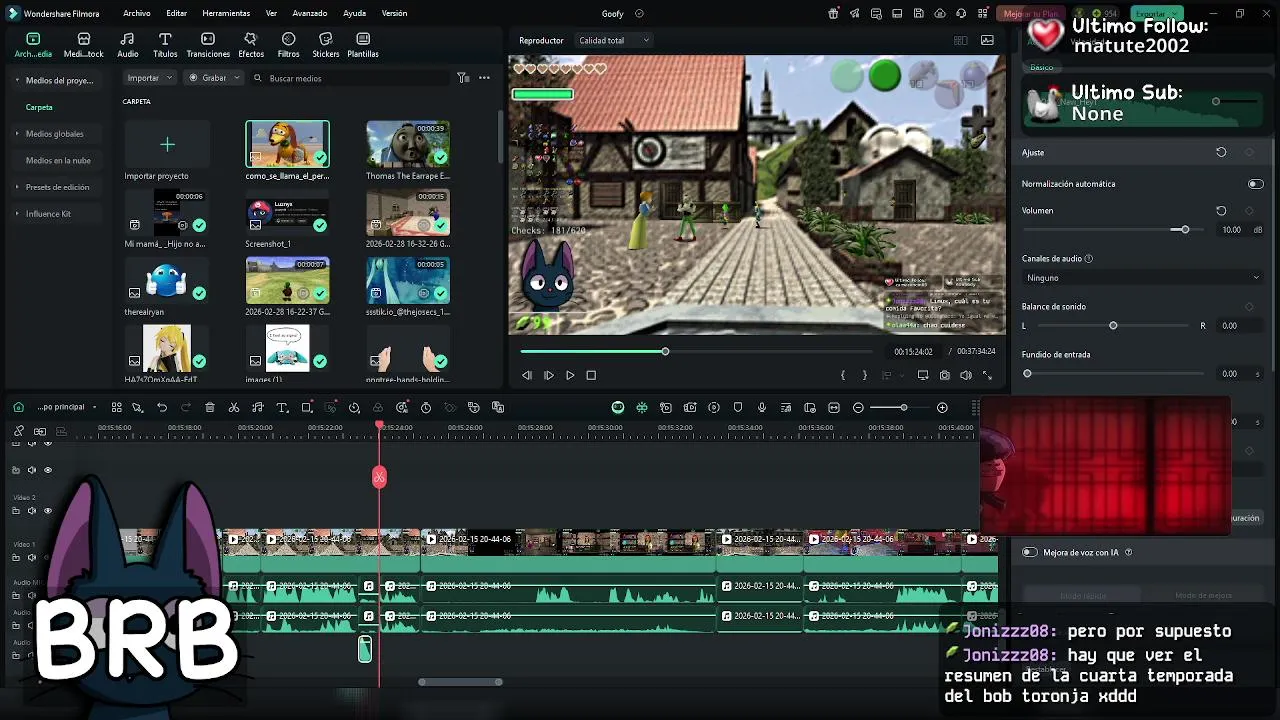Viewport: 1280px width, 720px height.
Task: Open the Efectos tab
Action: [251, 45]
